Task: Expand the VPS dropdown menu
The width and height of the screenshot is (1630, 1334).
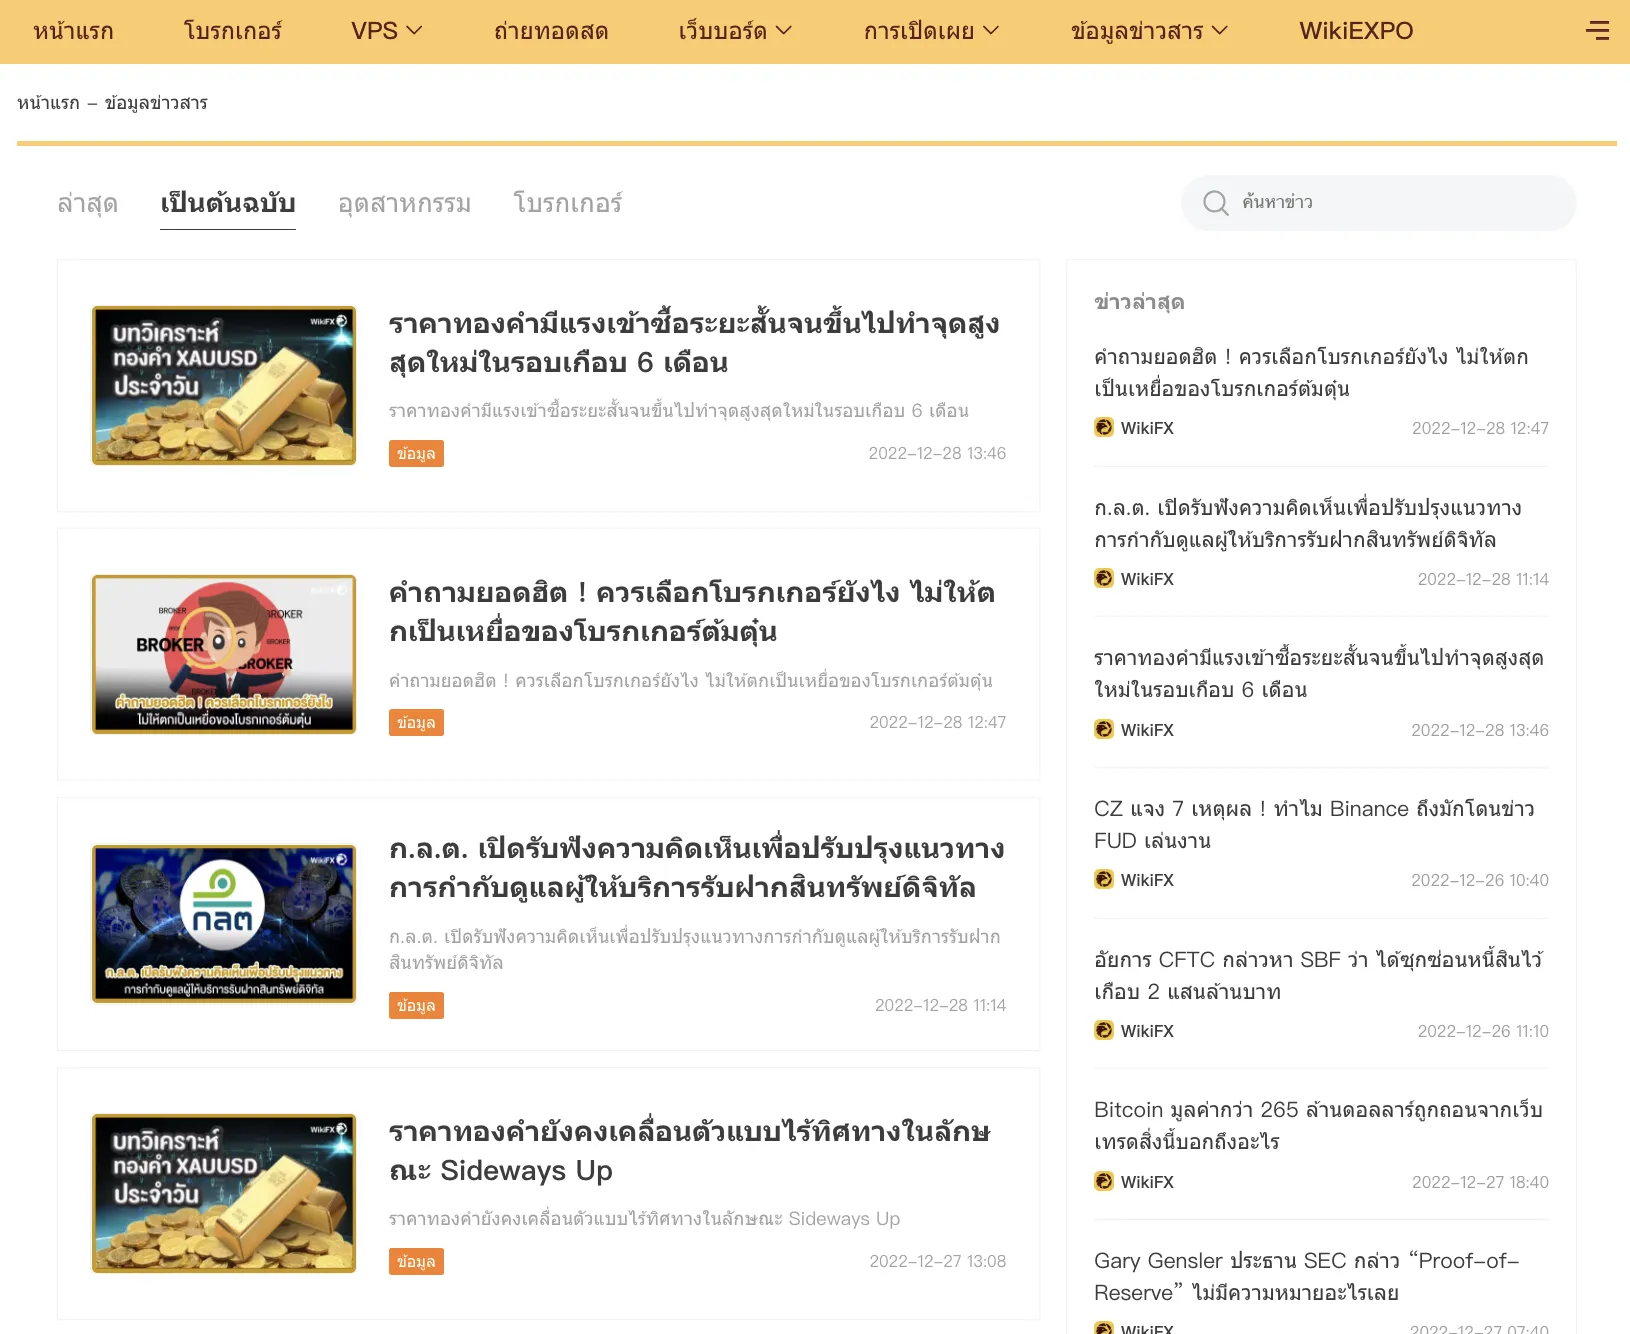Action: pos(387,31)
